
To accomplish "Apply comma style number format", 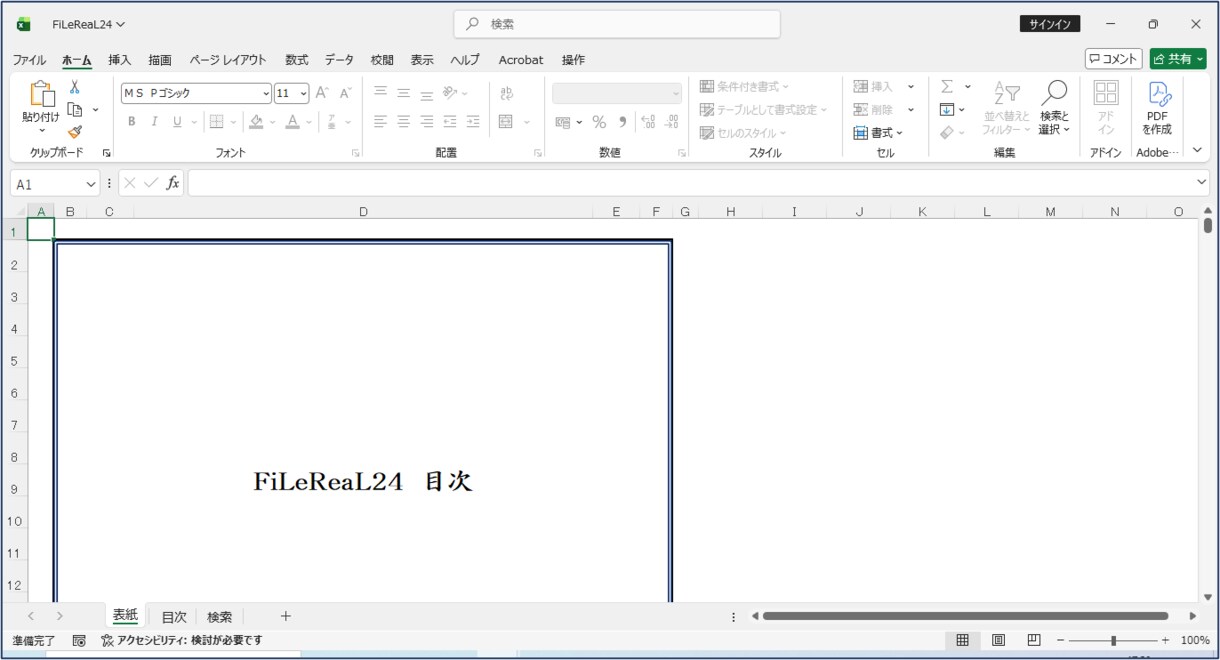I will click(622, 122).
